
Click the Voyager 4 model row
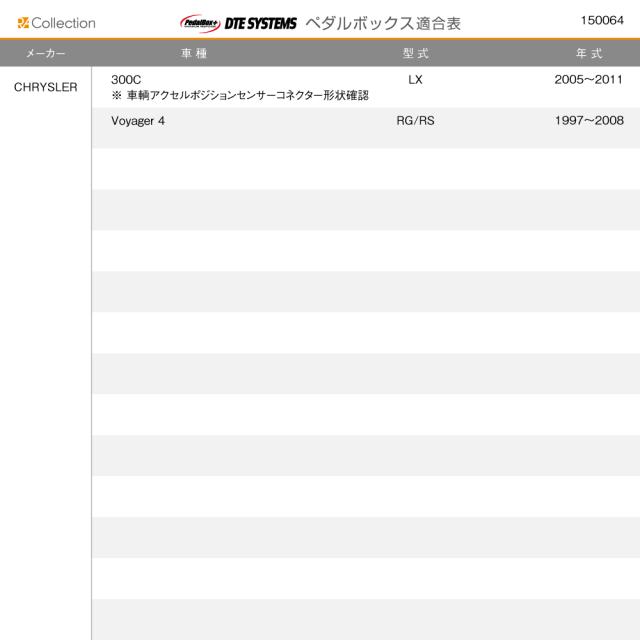139,121
